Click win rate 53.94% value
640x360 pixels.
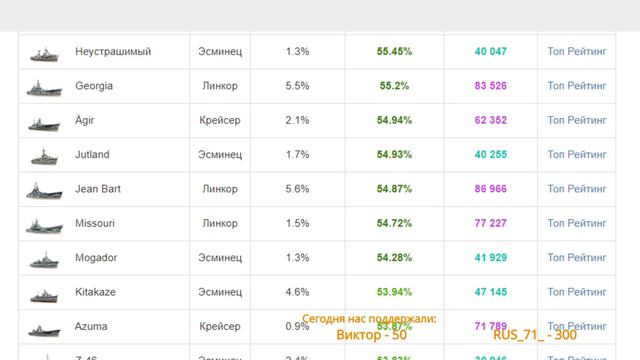coord(394,292)
